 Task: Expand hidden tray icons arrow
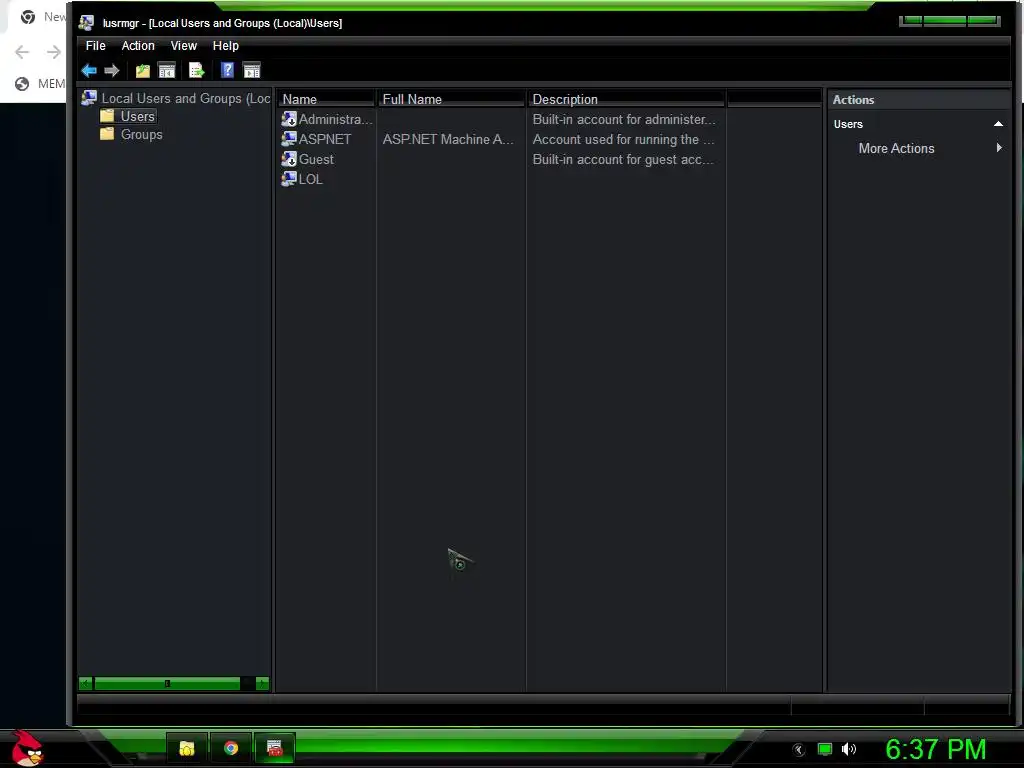799,750
